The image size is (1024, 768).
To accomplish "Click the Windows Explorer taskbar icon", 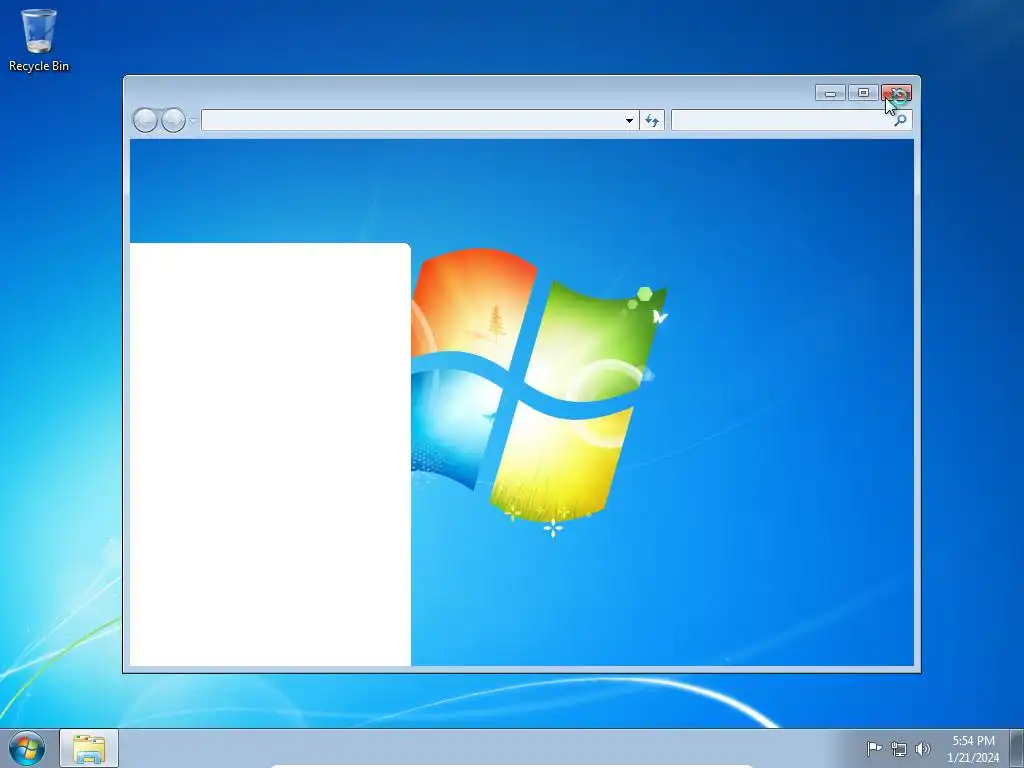I will click(x=89, y=748).
